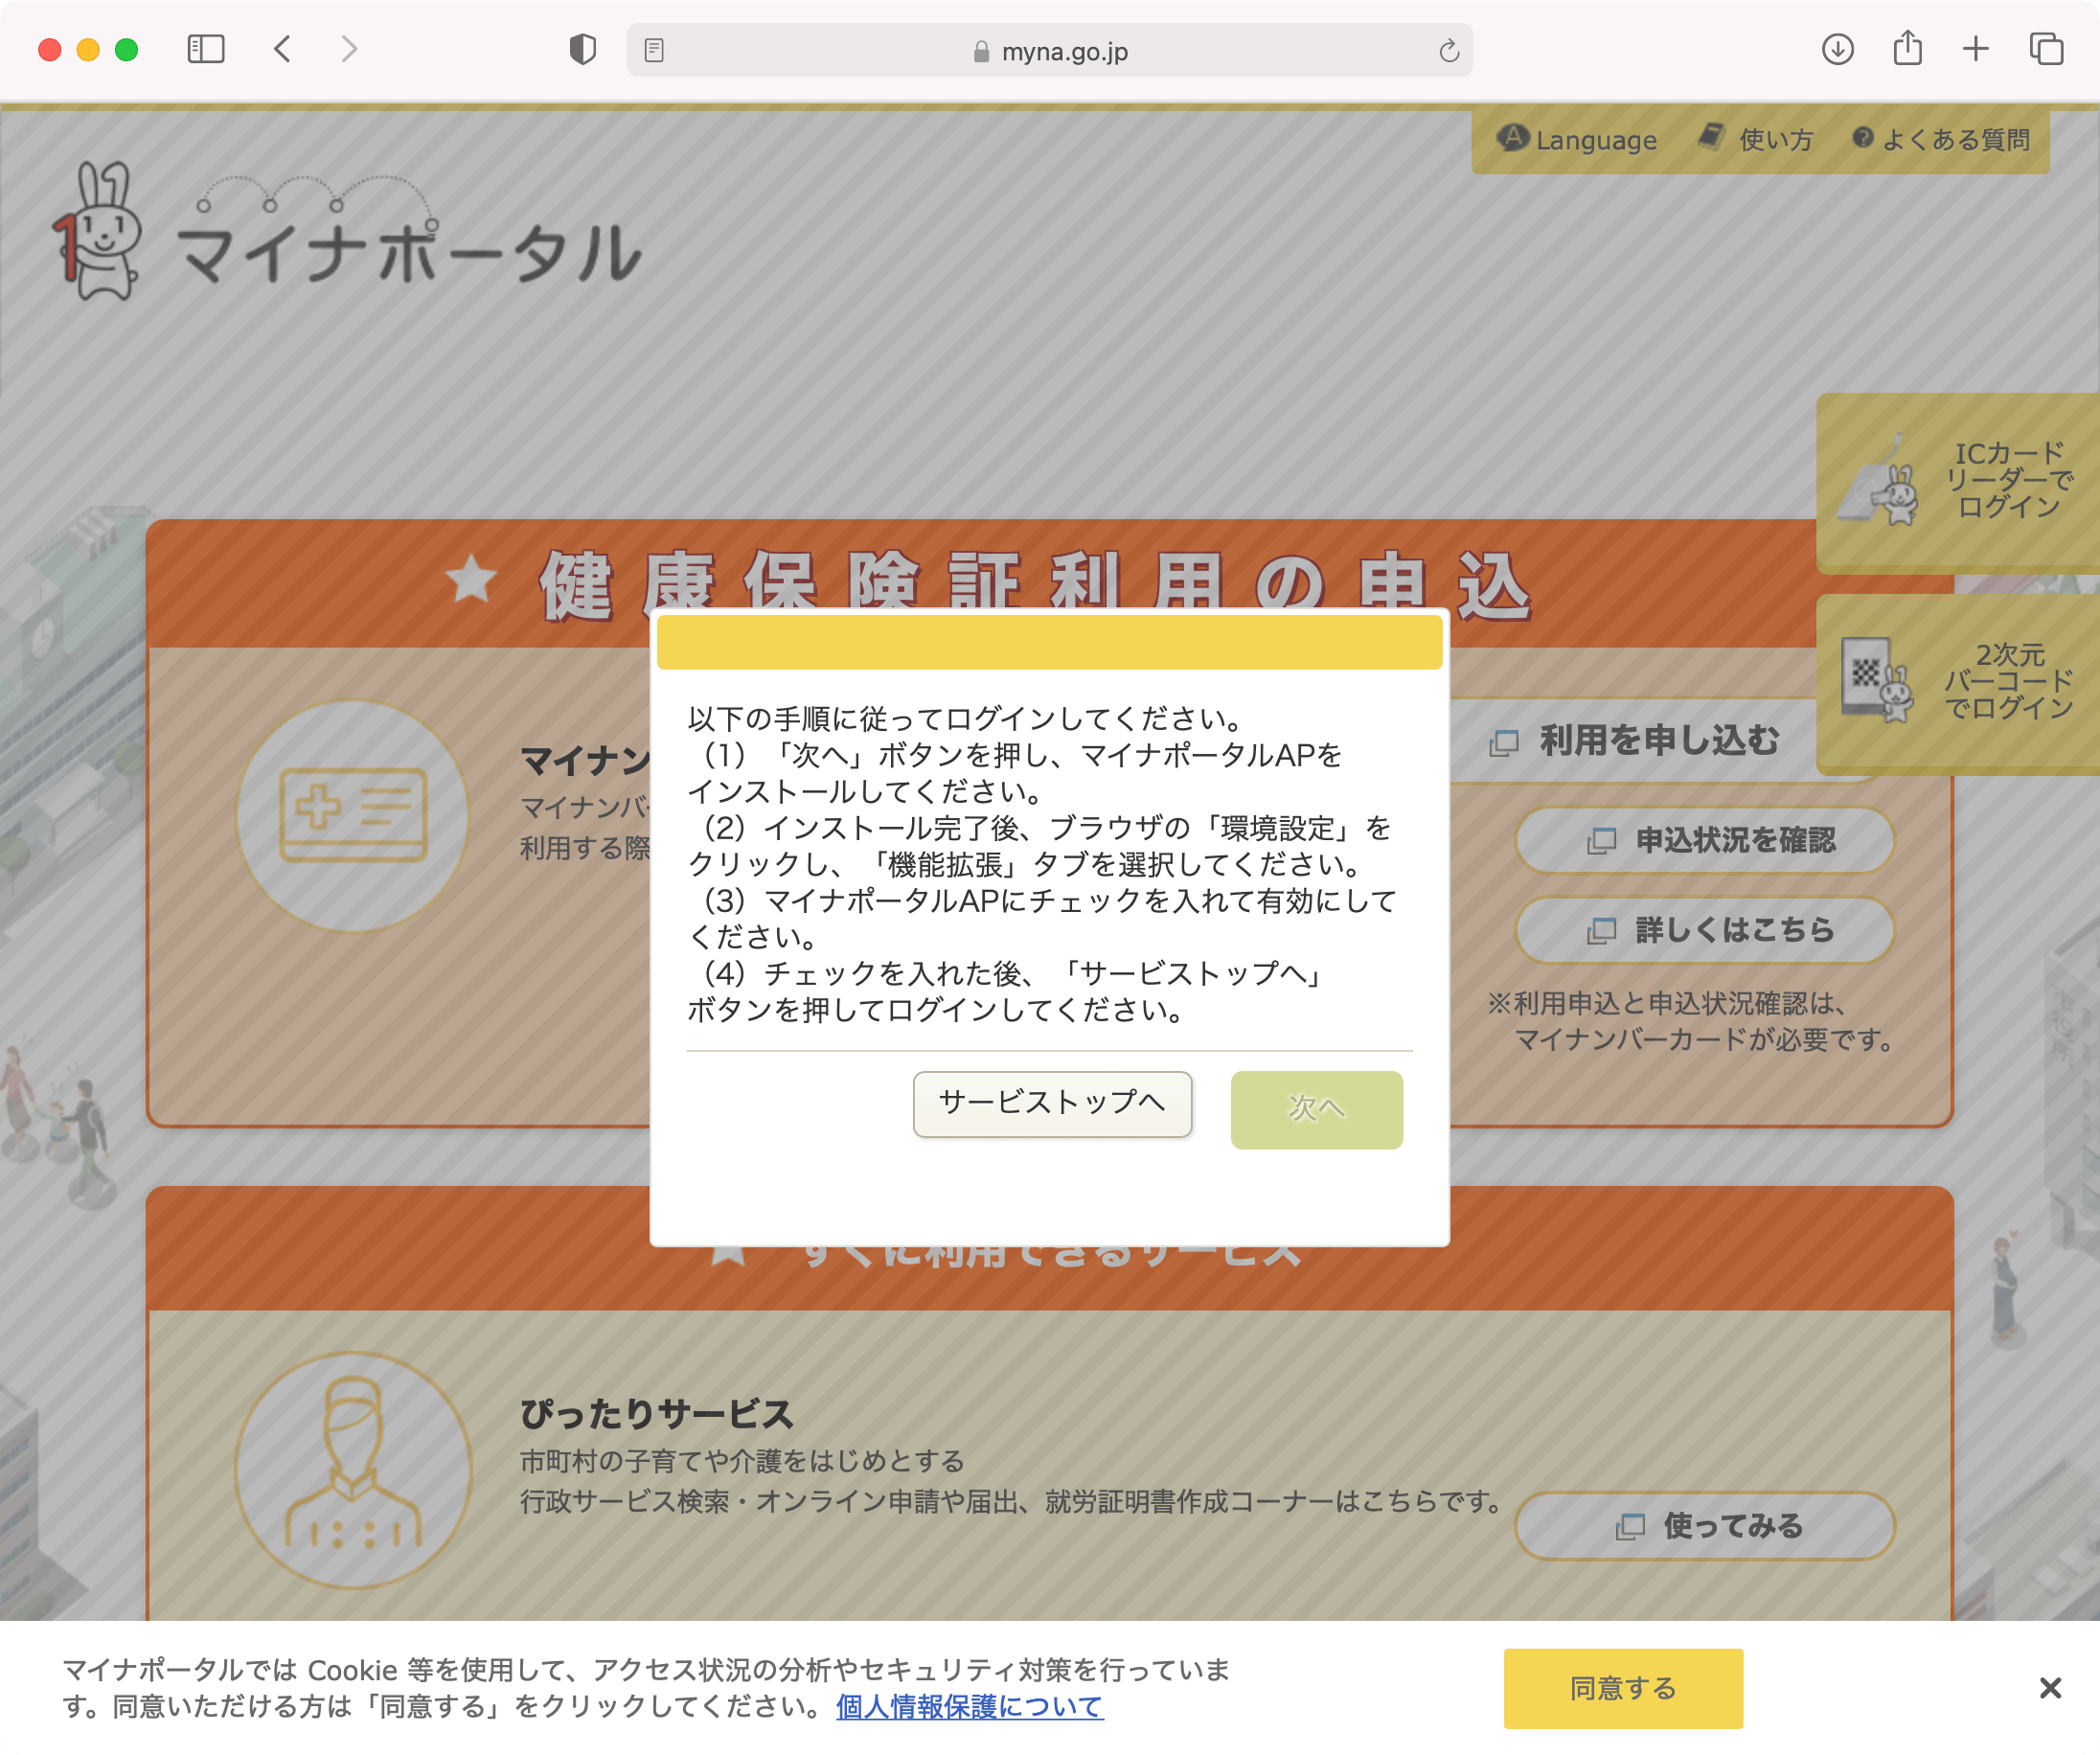Click the privacy shield icon in toolbar
The height and width of the screenshot is (1755, 2100).
click(x=583, y=49)
